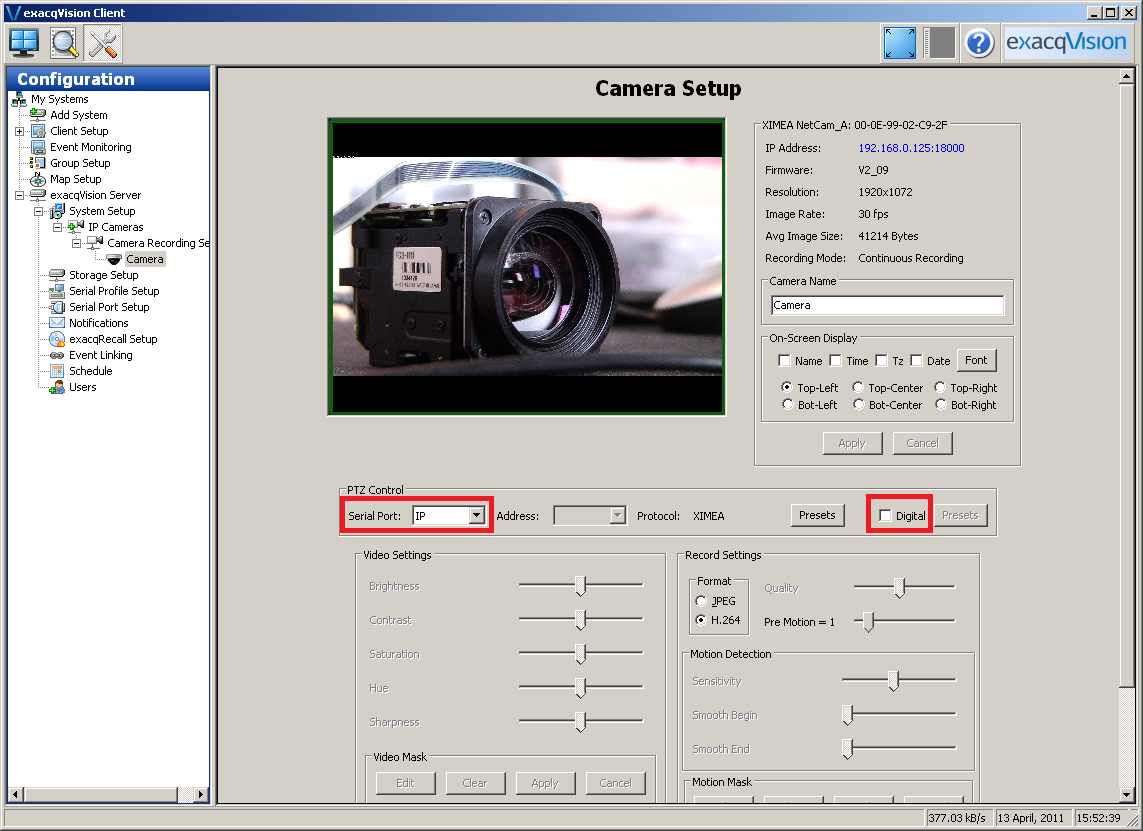This screenshot has height=831, width=1143.
Task: Click the vertical scrollbar down arrow
Action: [1126, 795]
